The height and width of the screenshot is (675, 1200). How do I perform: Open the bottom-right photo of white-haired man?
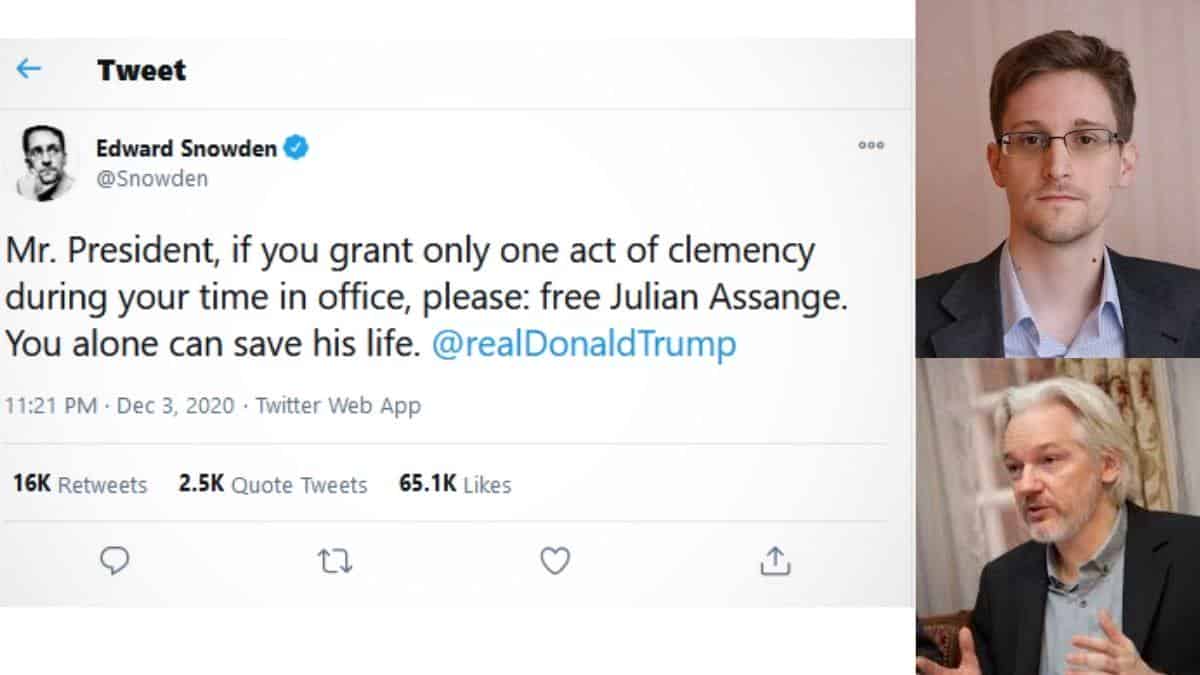1058,516
